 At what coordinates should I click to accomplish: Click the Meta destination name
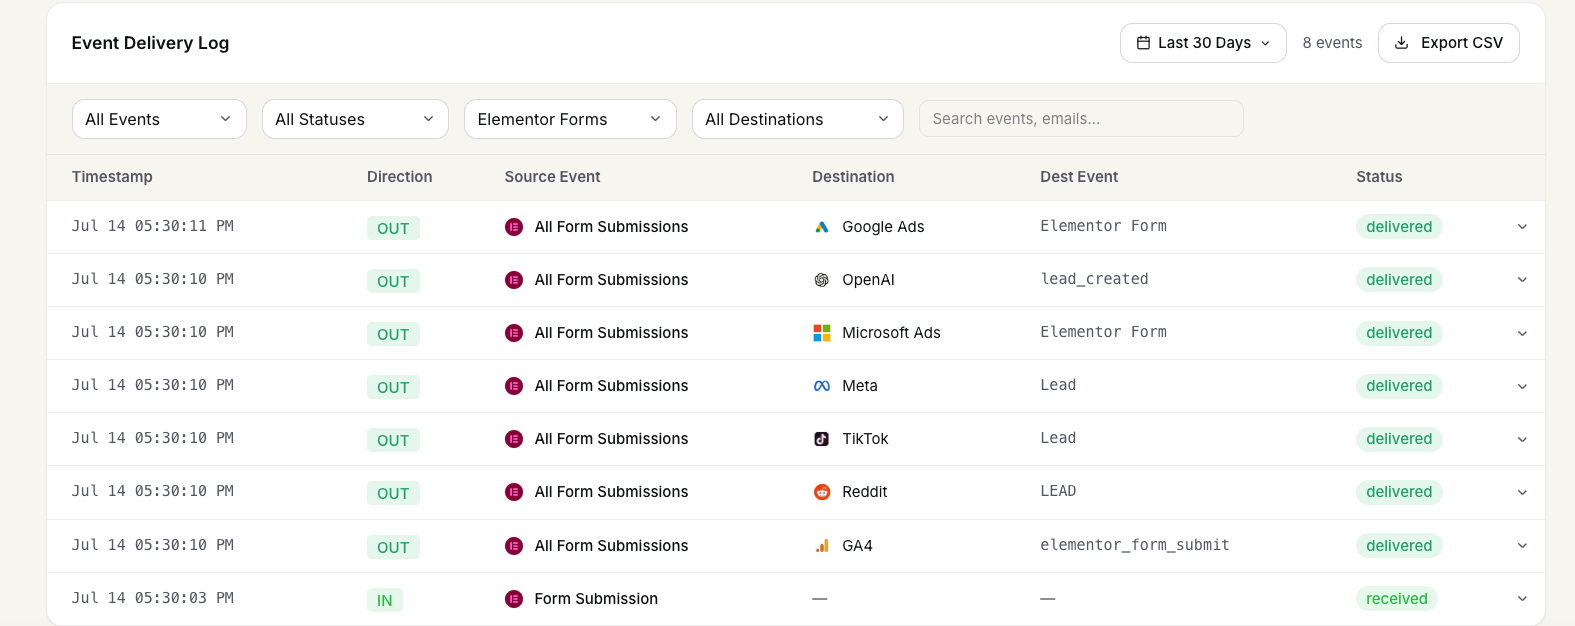coord(860,386)
